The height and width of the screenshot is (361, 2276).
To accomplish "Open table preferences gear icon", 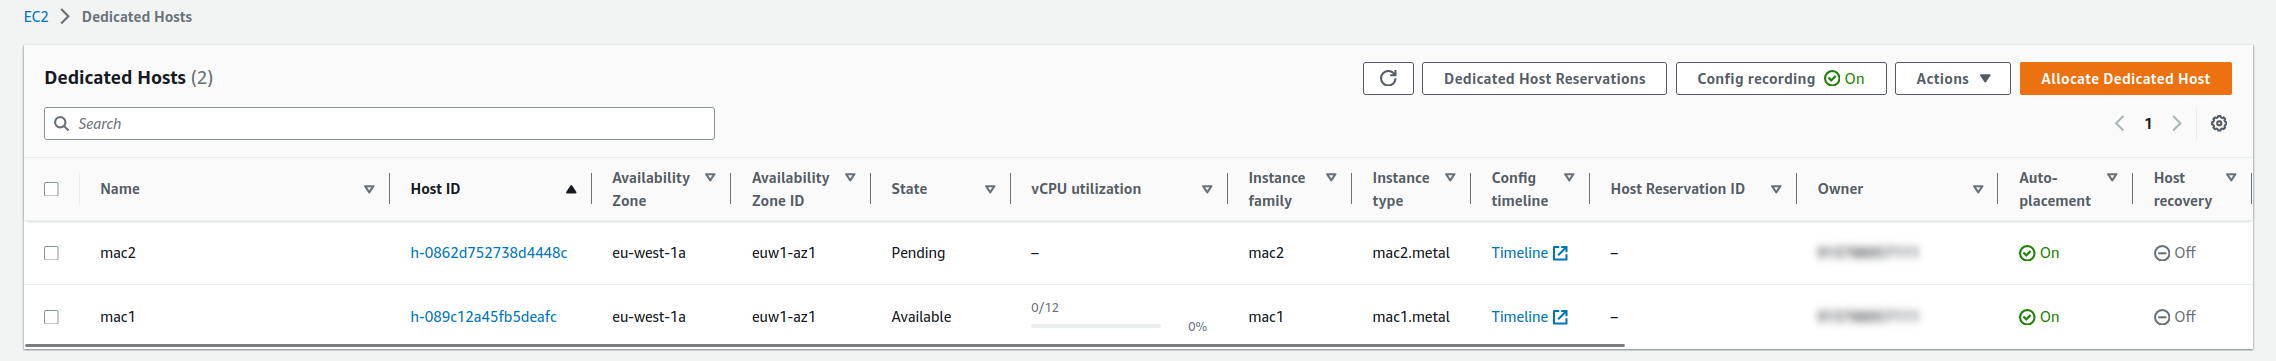I will pos(2219,124).
